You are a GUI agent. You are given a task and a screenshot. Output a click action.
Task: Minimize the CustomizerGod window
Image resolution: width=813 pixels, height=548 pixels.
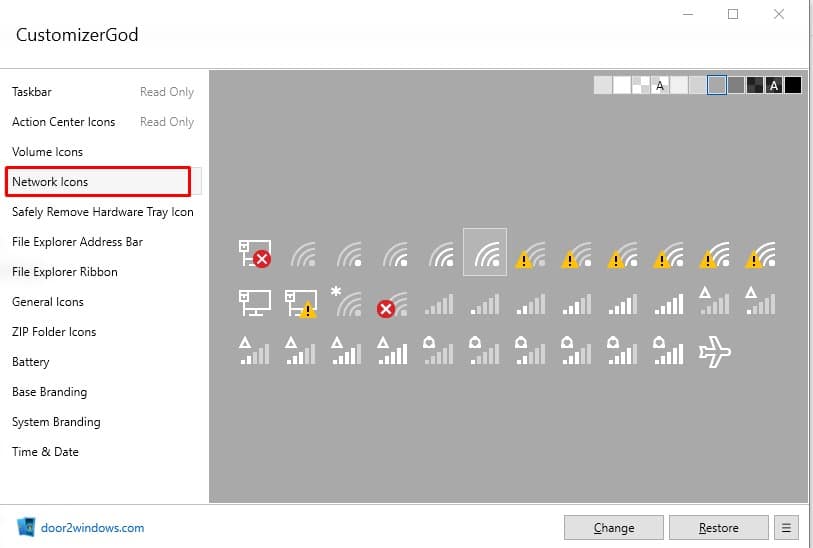pyautogui.click(x=688, y=15)
